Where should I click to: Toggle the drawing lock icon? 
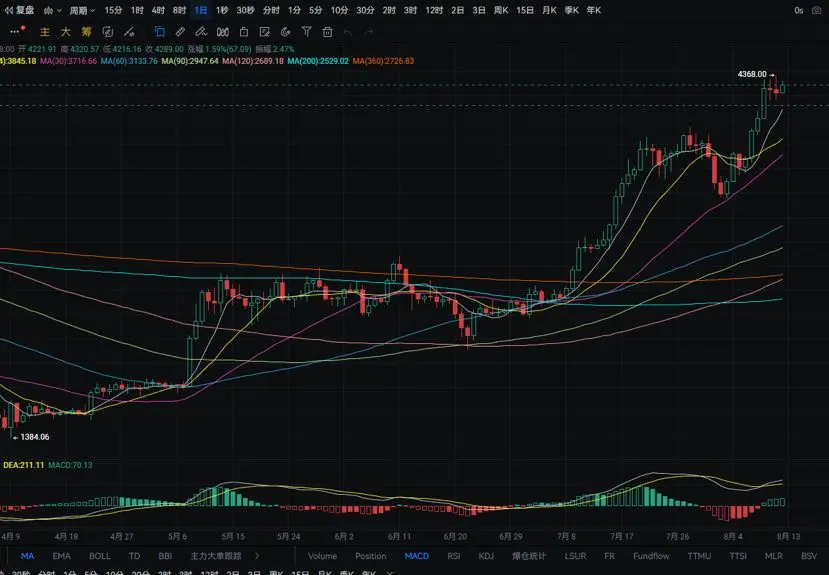[244, 32]
